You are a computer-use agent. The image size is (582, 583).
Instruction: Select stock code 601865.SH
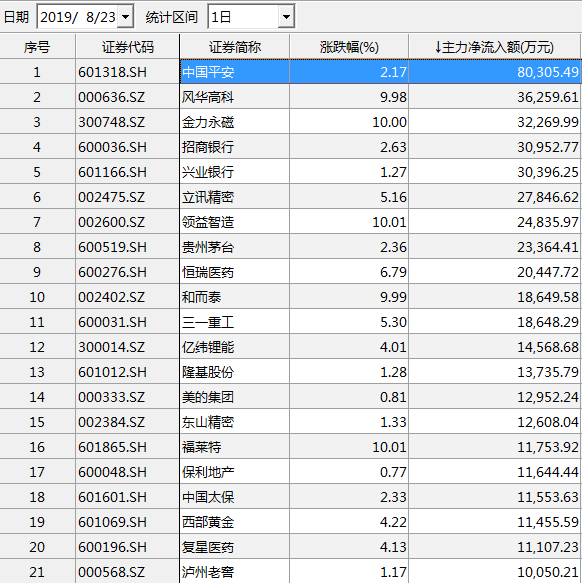[x=112, y=447]
